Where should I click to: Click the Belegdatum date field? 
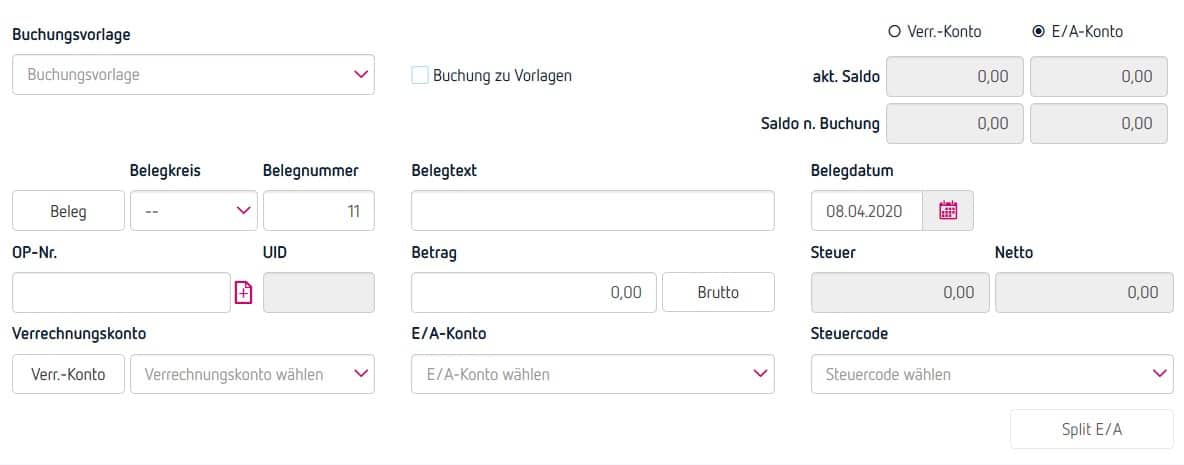click(x=866, y=211)
